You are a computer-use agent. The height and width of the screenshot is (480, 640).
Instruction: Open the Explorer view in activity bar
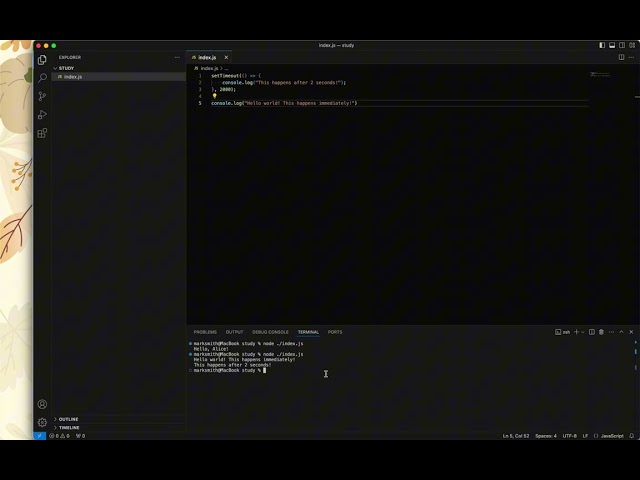42,60
